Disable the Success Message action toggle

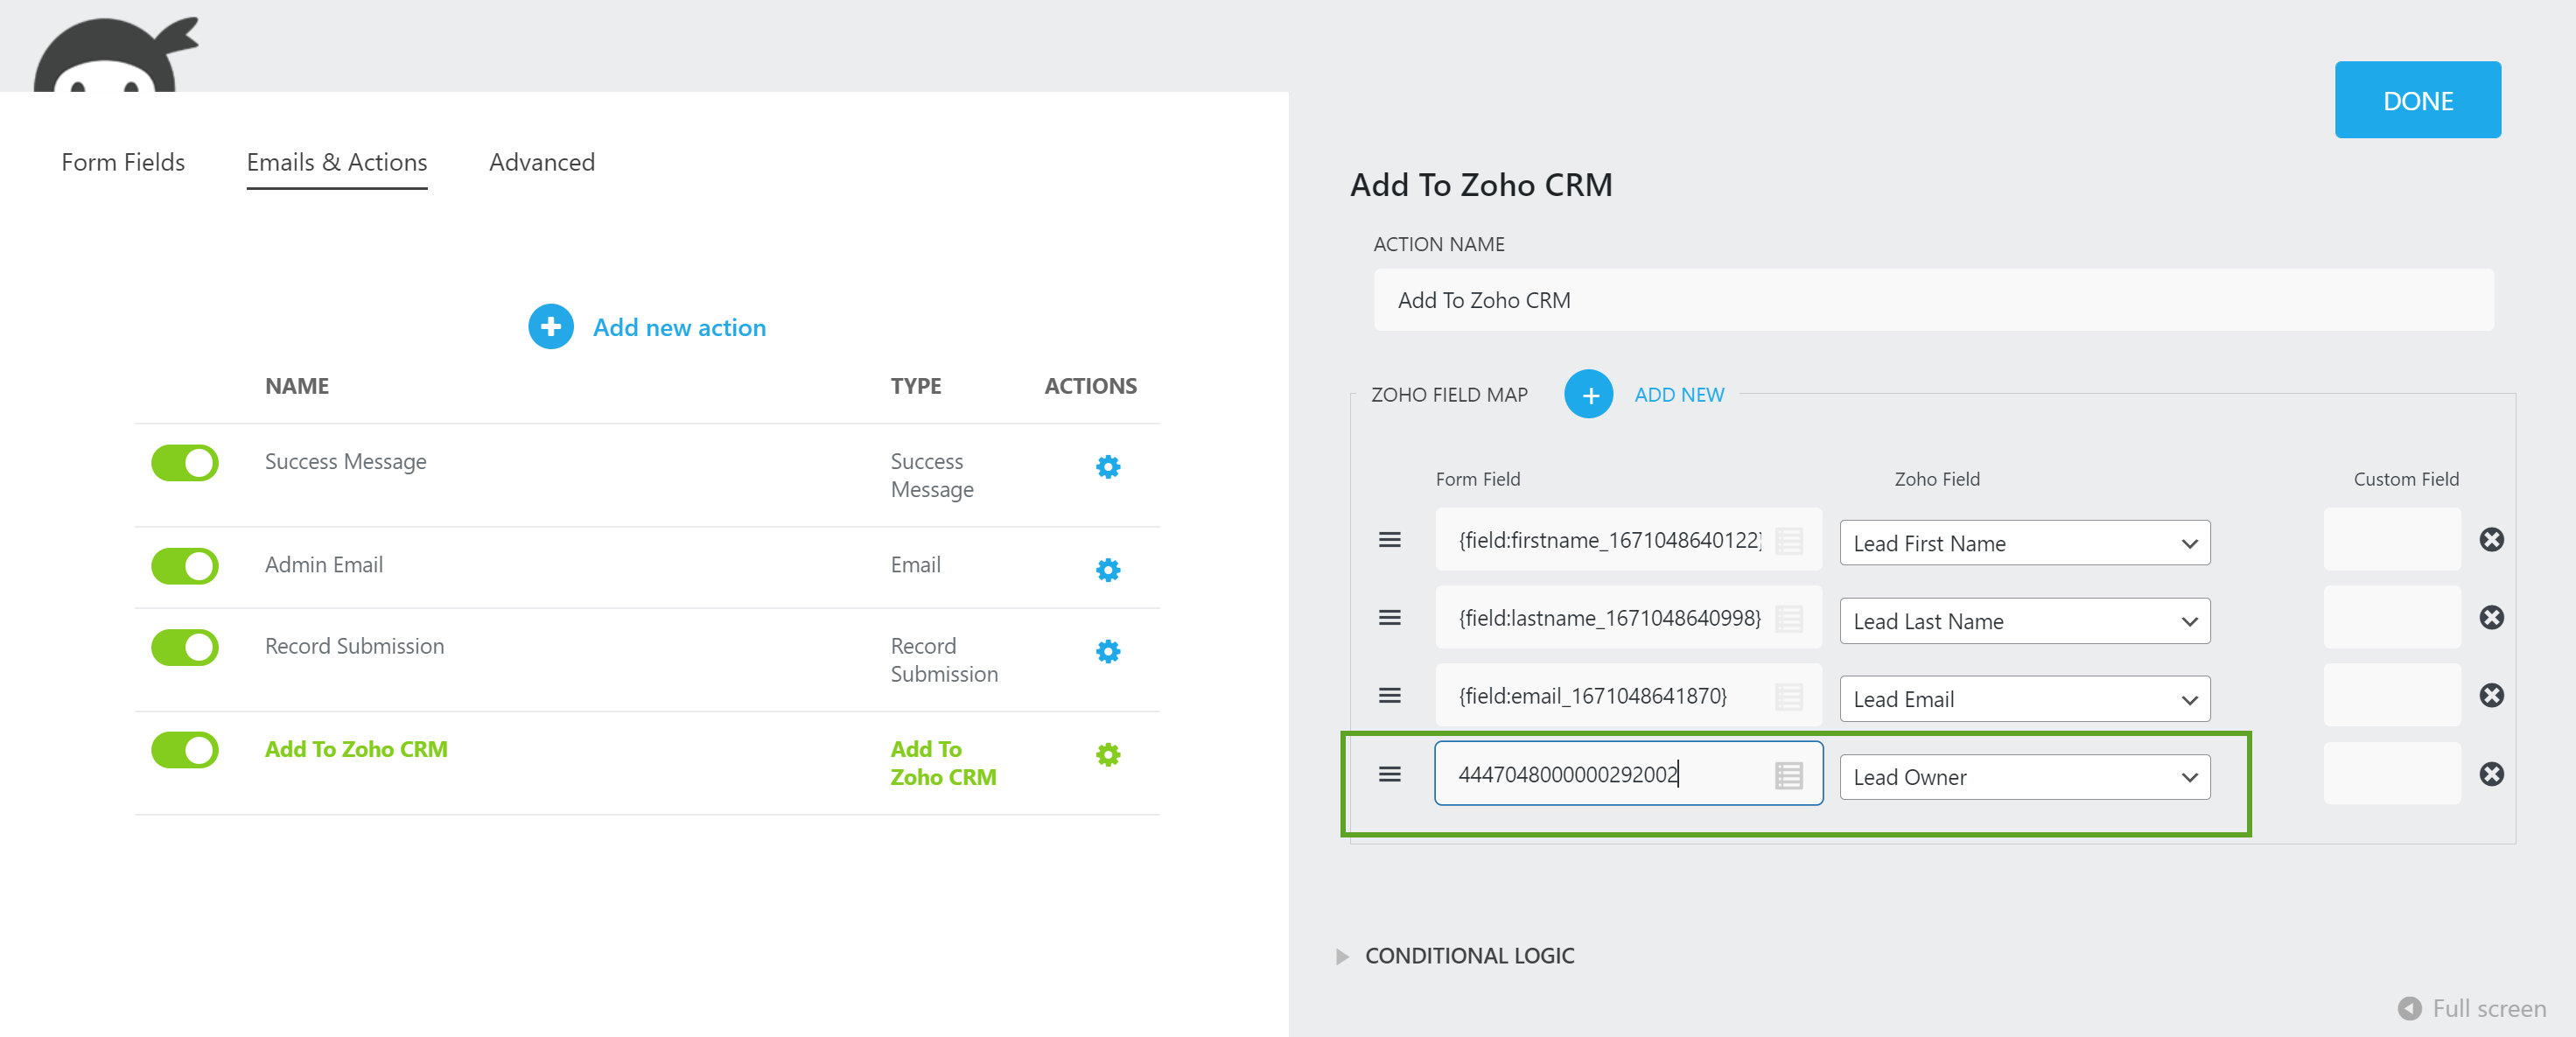click(x=185, y=463)
